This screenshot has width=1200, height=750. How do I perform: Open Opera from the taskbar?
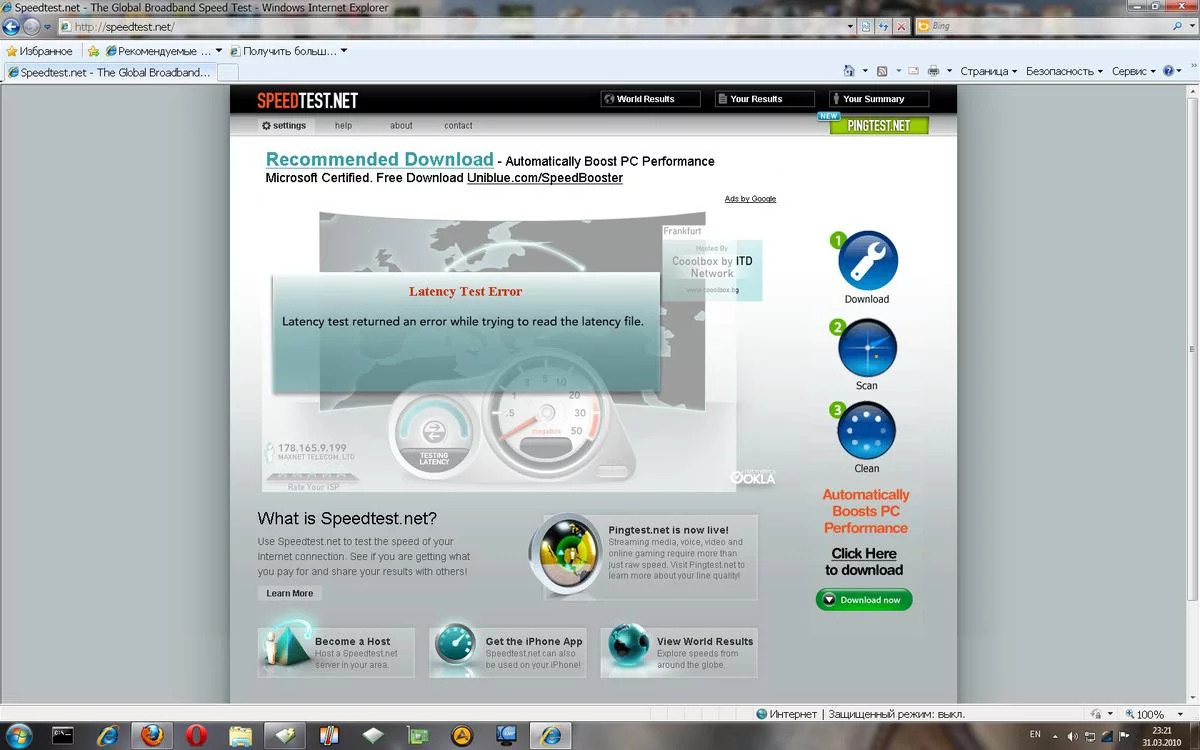[x=196, y=735]
